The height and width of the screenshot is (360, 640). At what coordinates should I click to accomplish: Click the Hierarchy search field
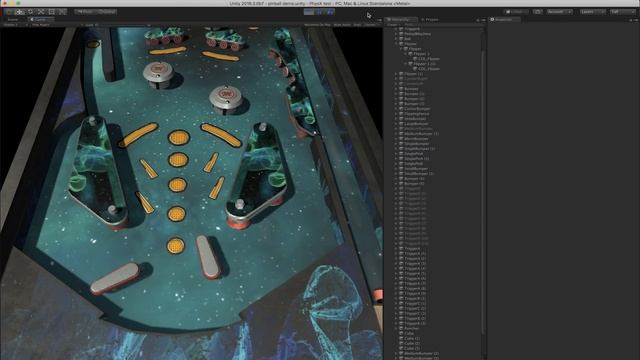coord(443,25)
